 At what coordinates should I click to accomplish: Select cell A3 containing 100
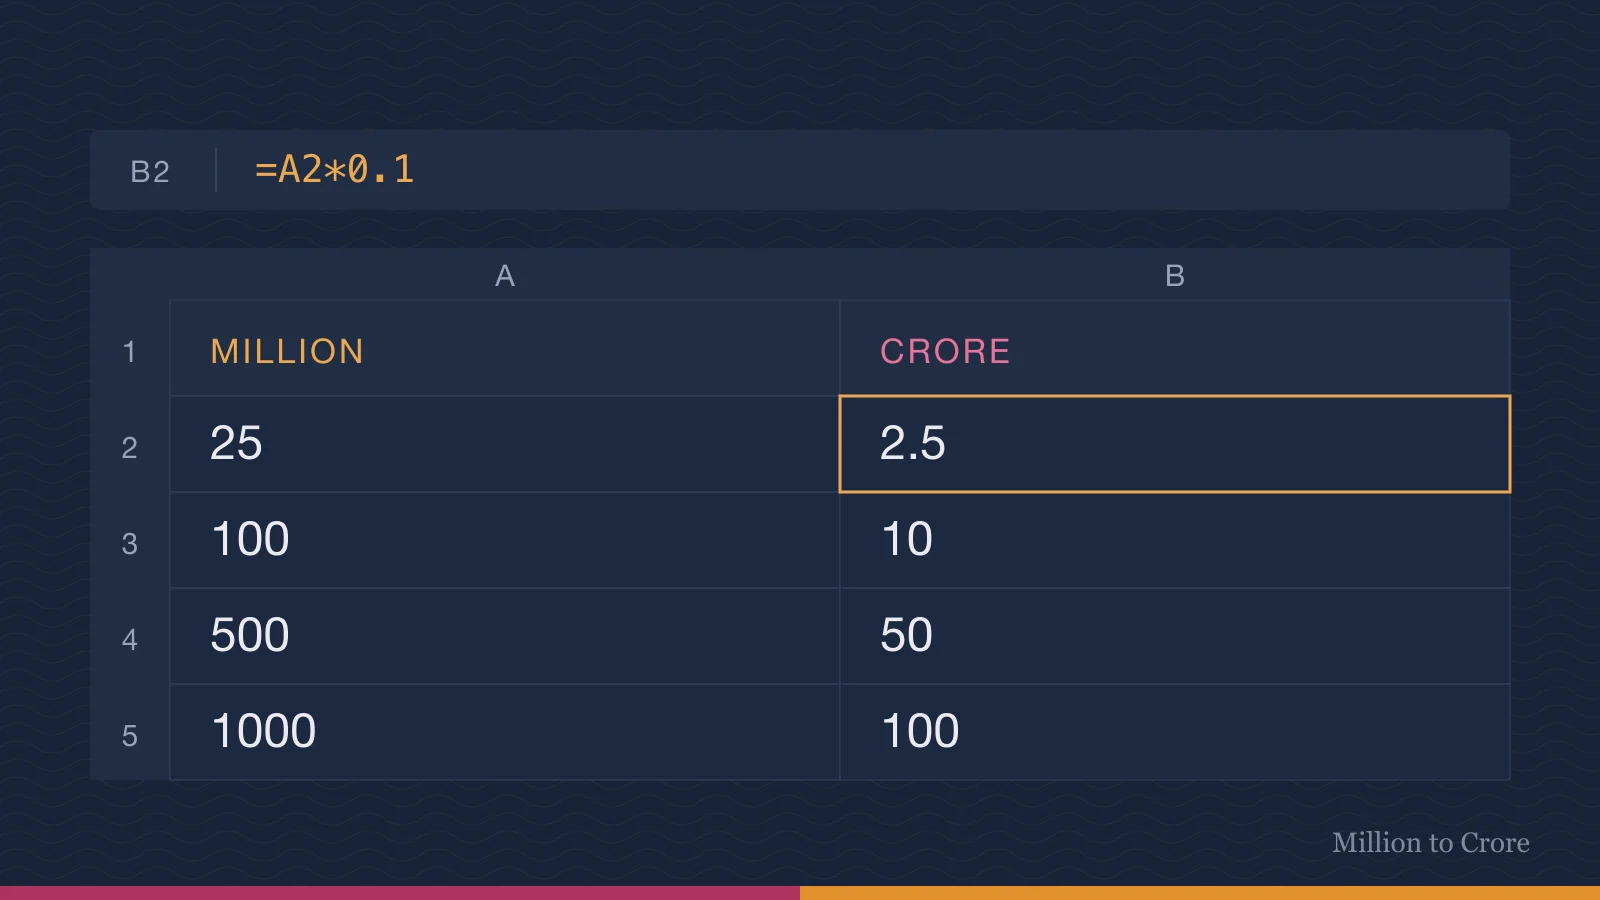(x=505, y=540)
